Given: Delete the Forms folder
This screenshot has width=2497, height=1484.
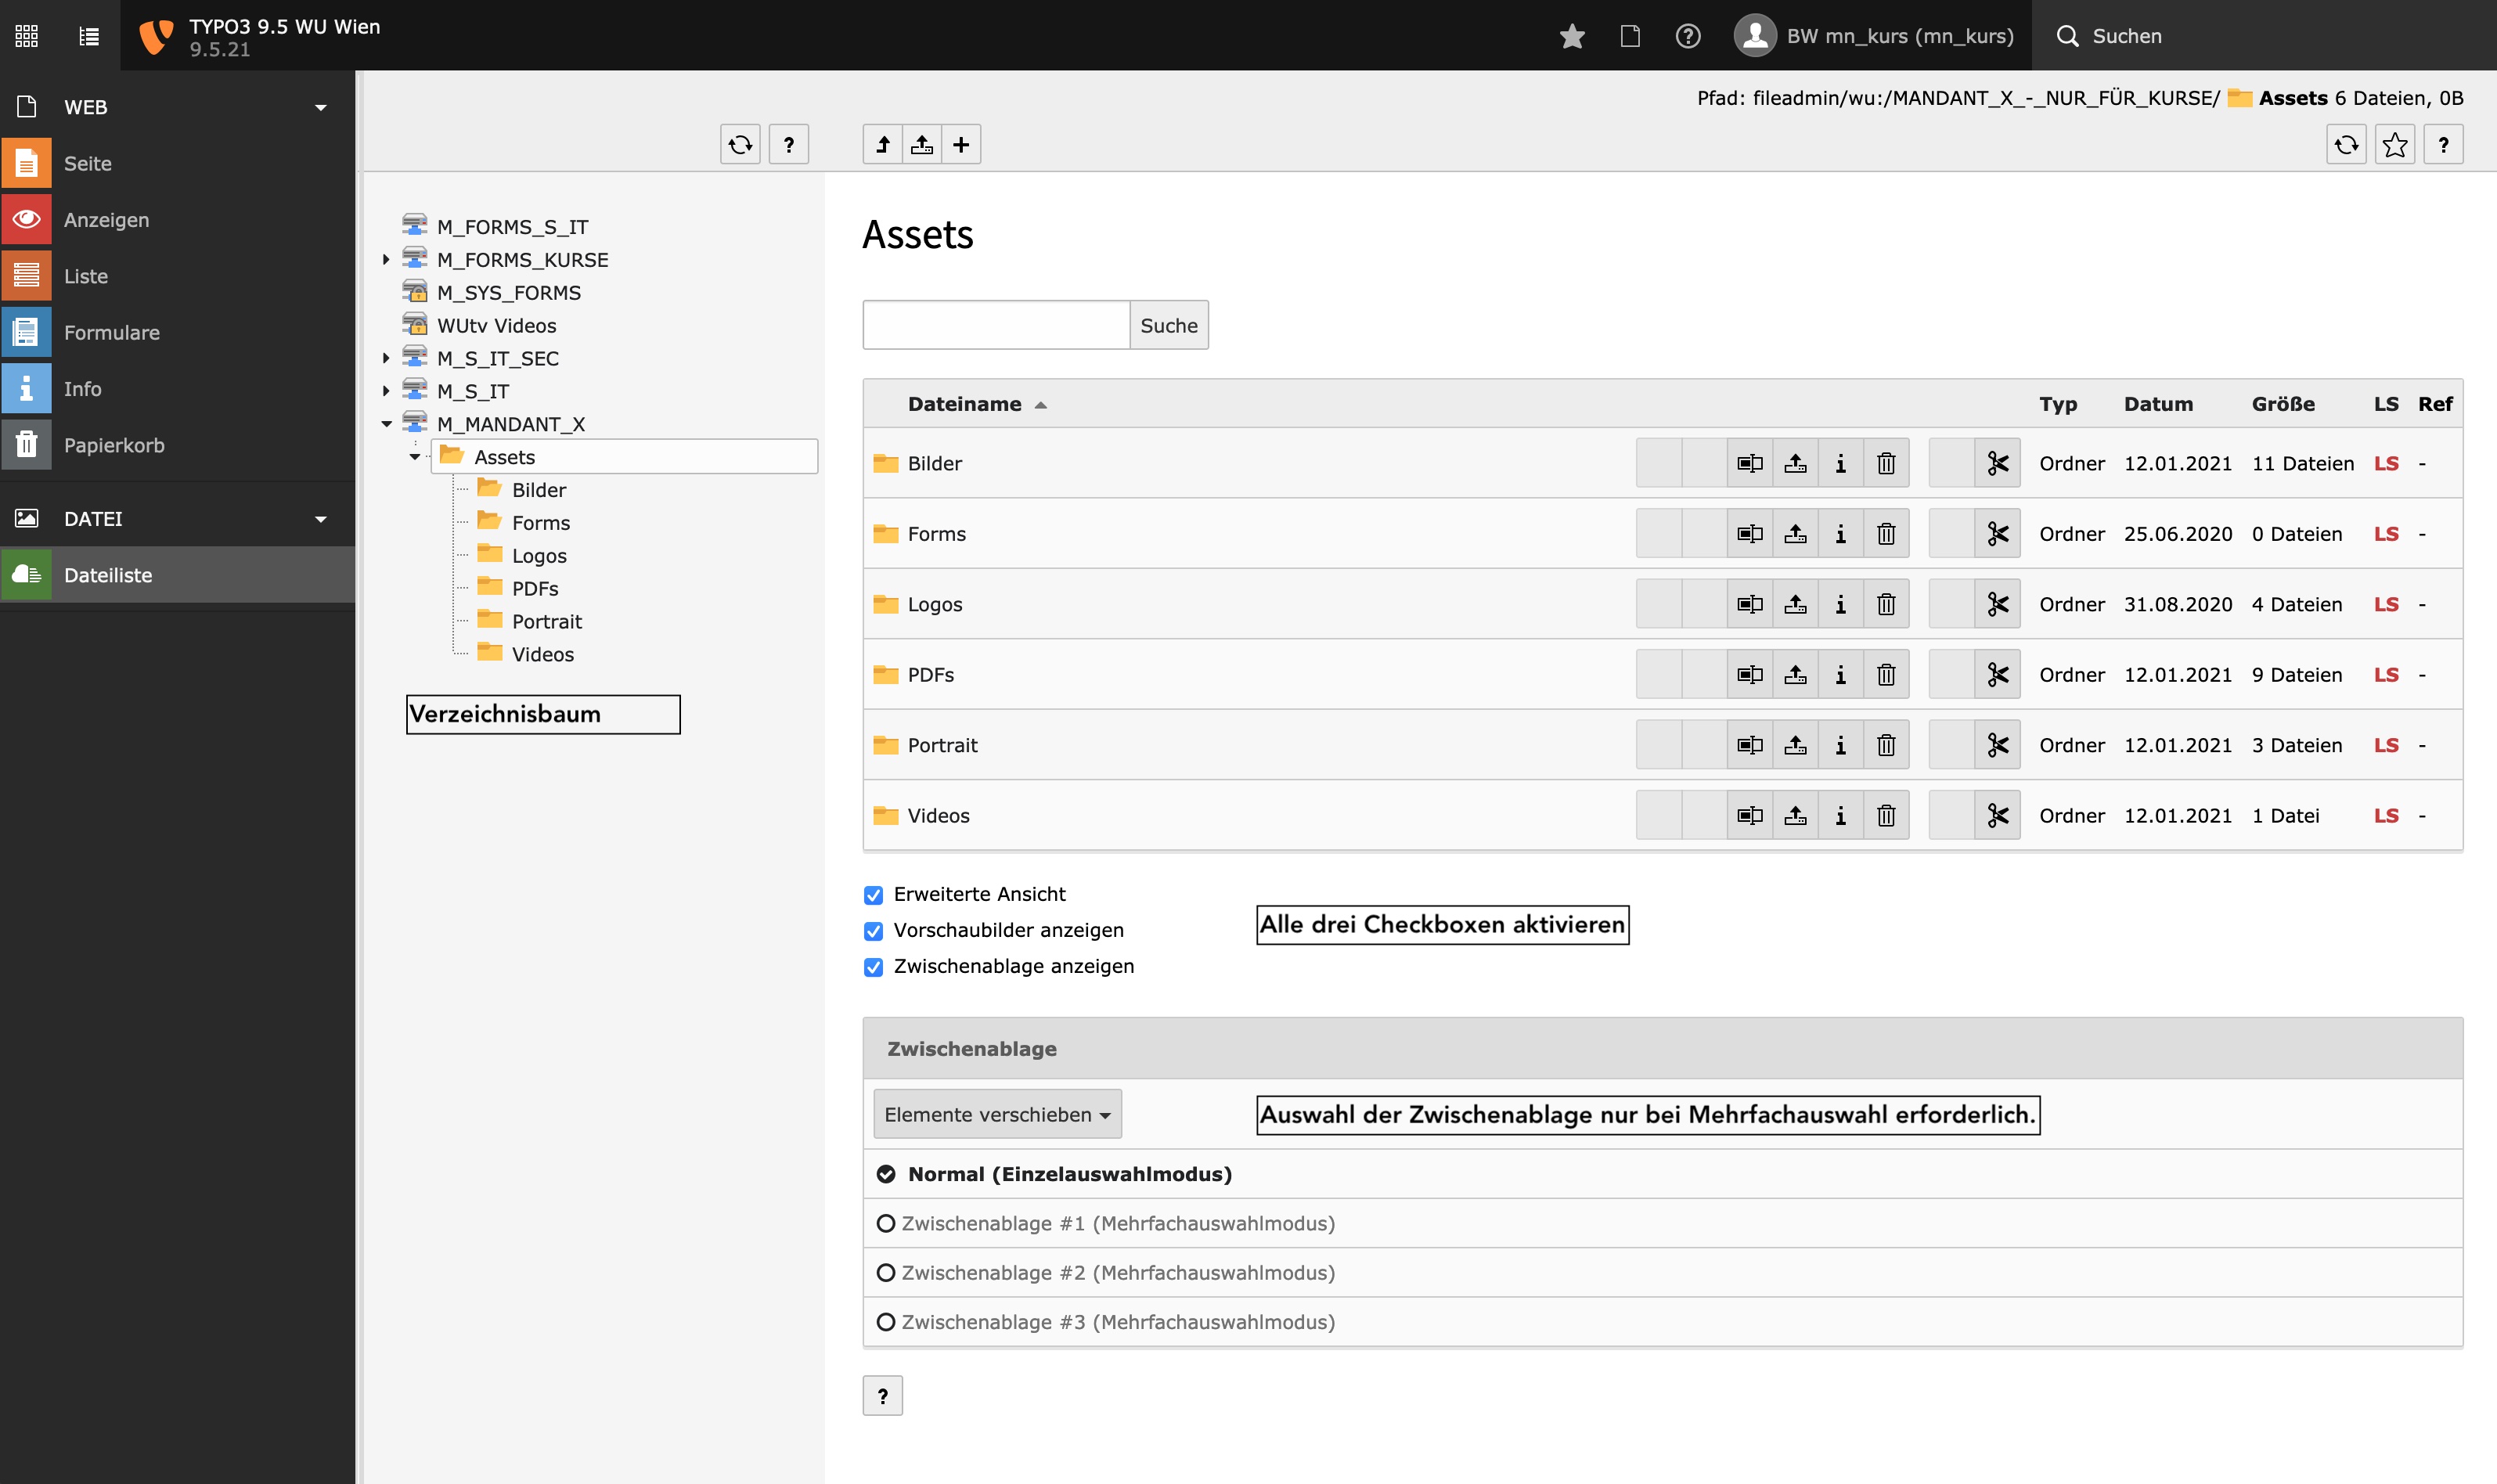Looking at the screenshot, I should pyautogui.click(x=1886, y=534).
